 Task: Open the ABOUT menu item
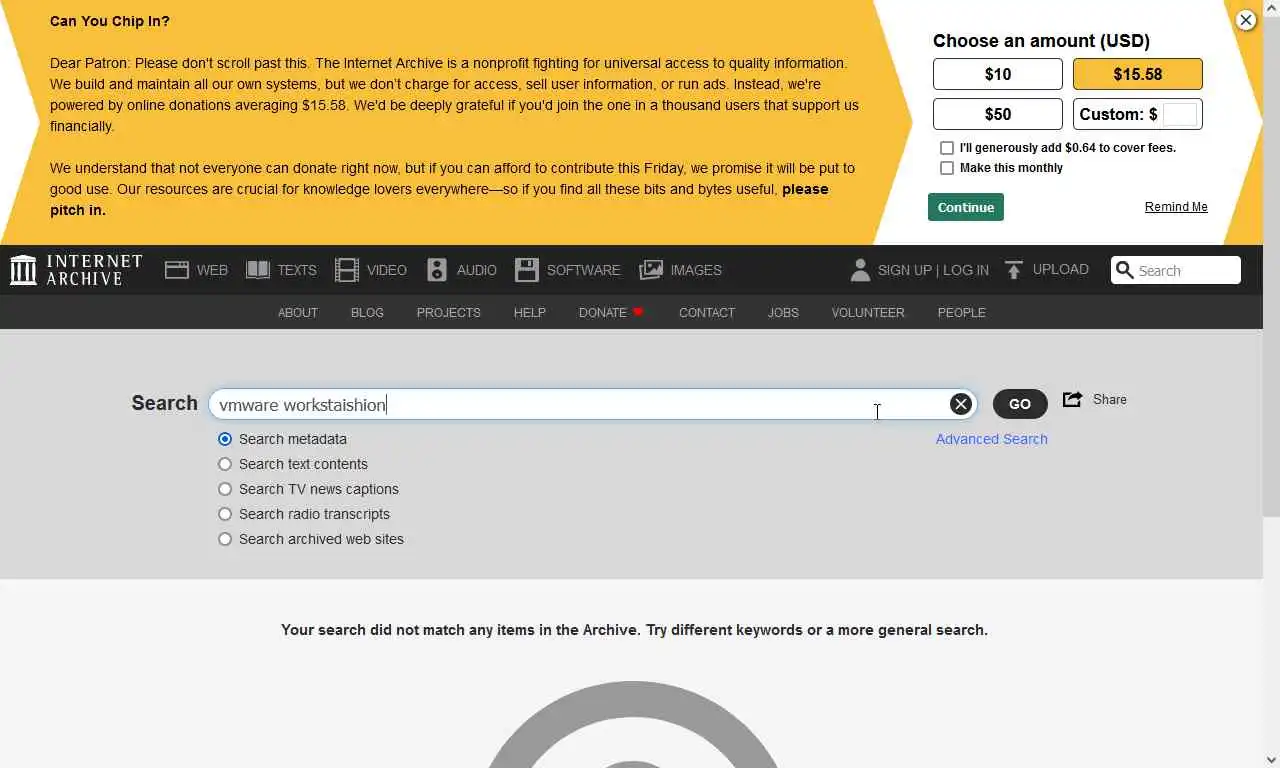[298, 312]
